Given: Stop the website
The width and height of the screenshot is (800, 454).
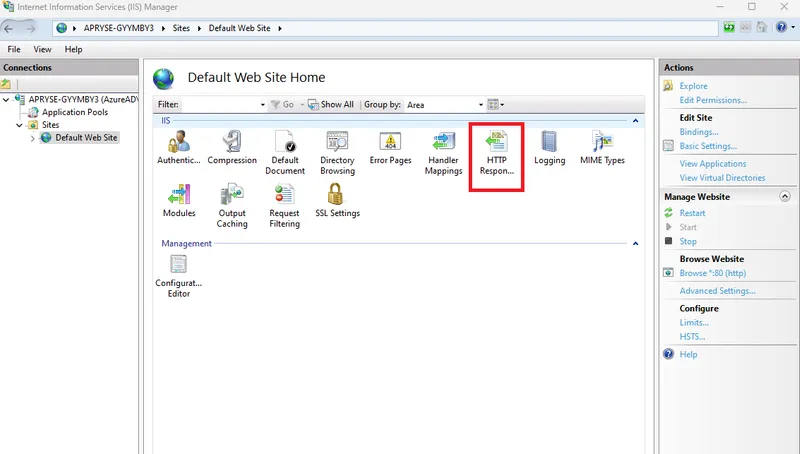Looking at the screenshot, I should click(x=688, y=242).
